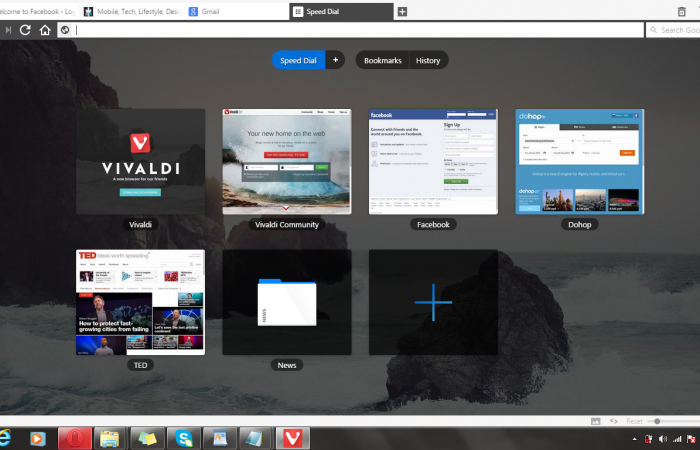Show hidden system tray icons
This screenshot has height=450, width=700.
(x=633, y=439)
